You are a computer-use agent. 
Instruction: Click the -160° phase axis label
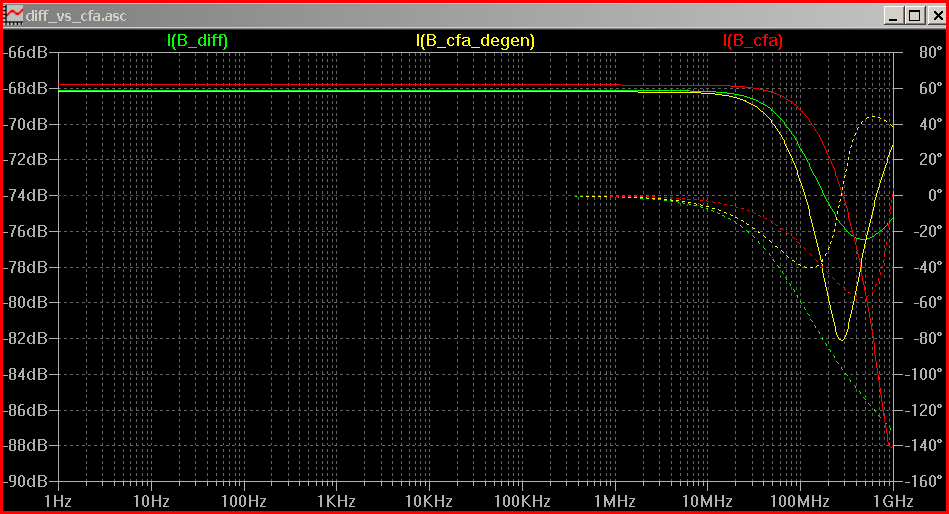coord(922,481)
